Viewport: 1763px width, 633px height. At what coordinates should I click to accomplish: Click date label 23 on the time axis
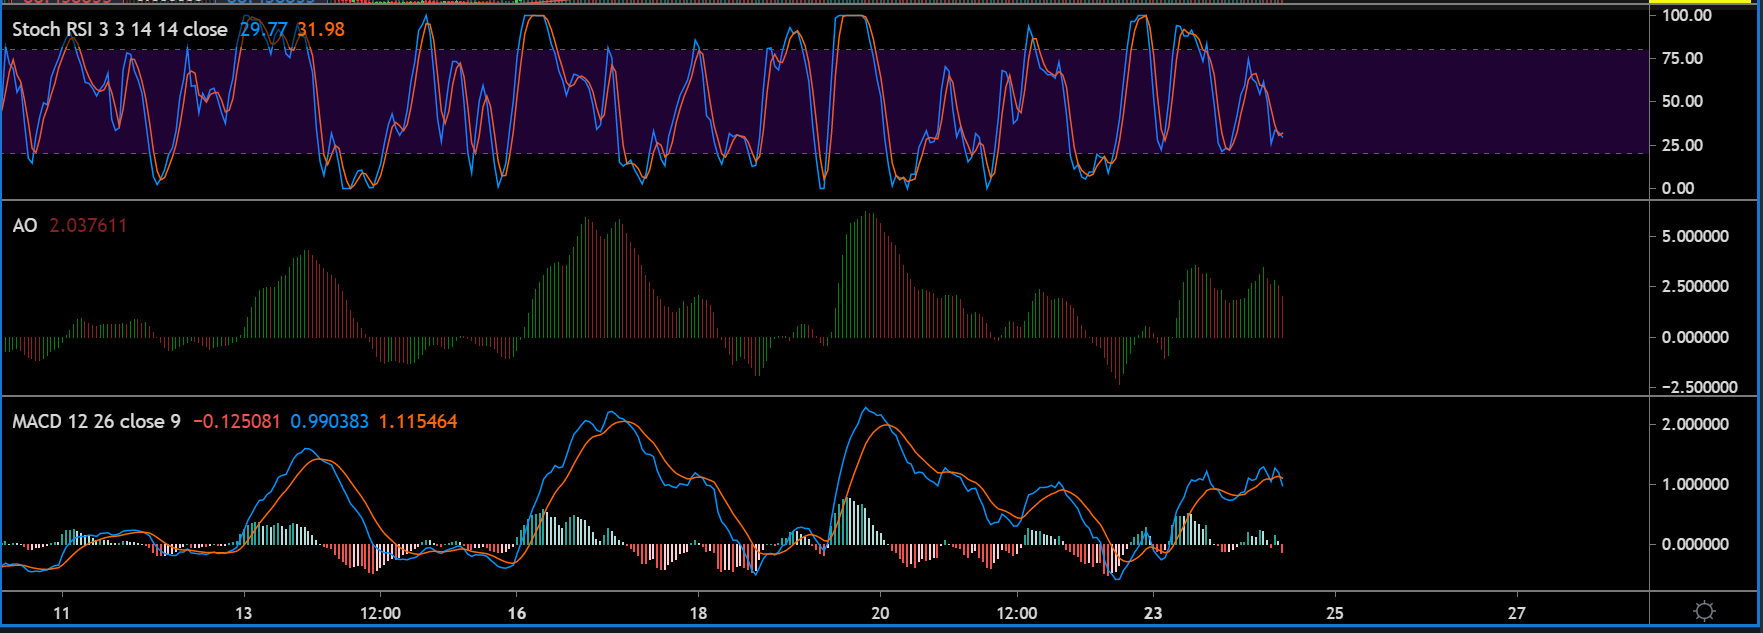(1153, 613)
